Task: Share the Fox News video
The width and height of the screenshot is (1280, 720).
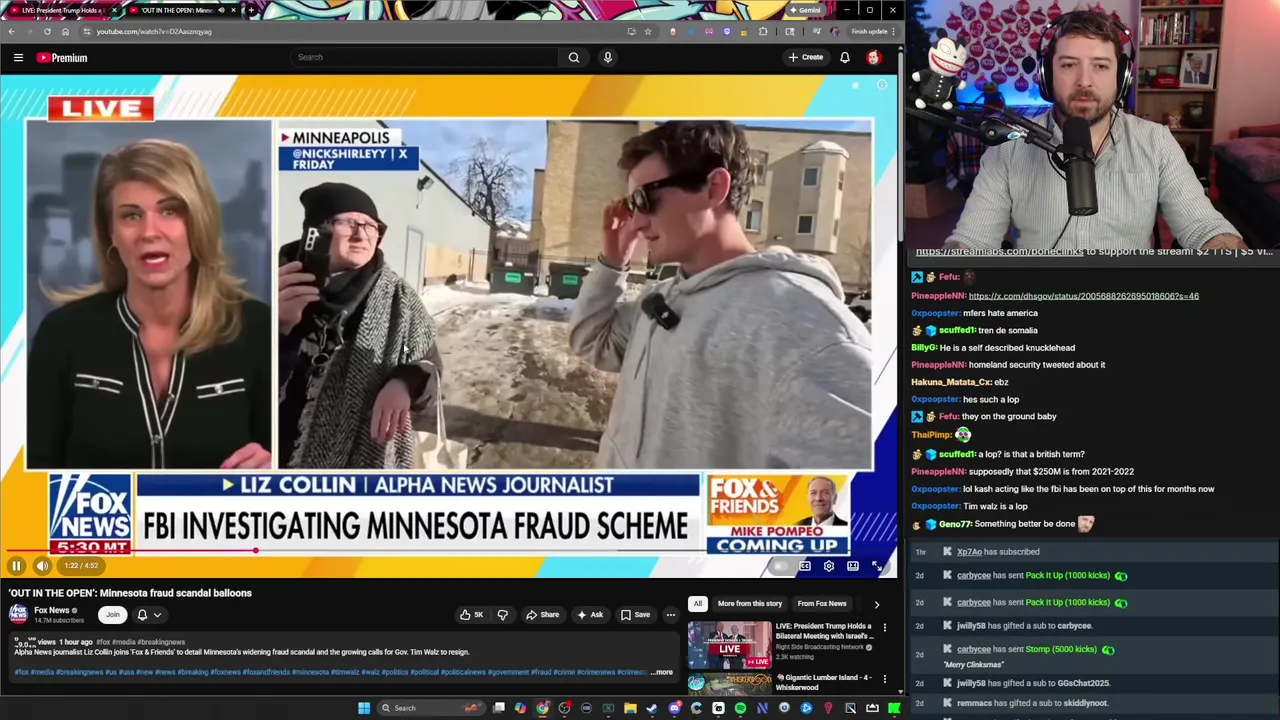Action: pos(543,615)
